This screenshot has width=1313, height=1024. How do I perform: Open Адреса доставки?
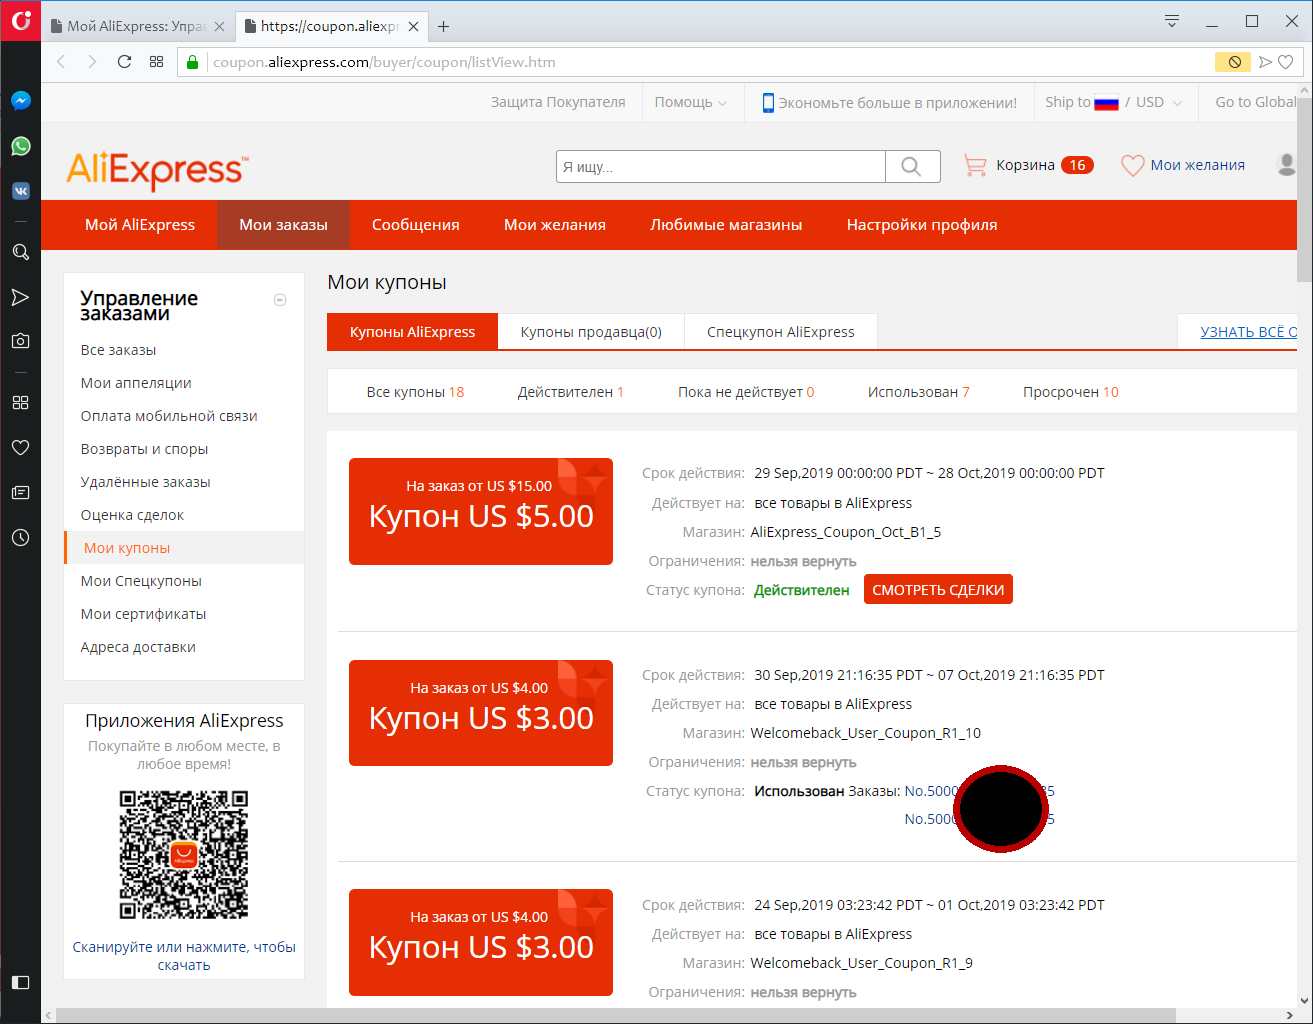(138, 647)
